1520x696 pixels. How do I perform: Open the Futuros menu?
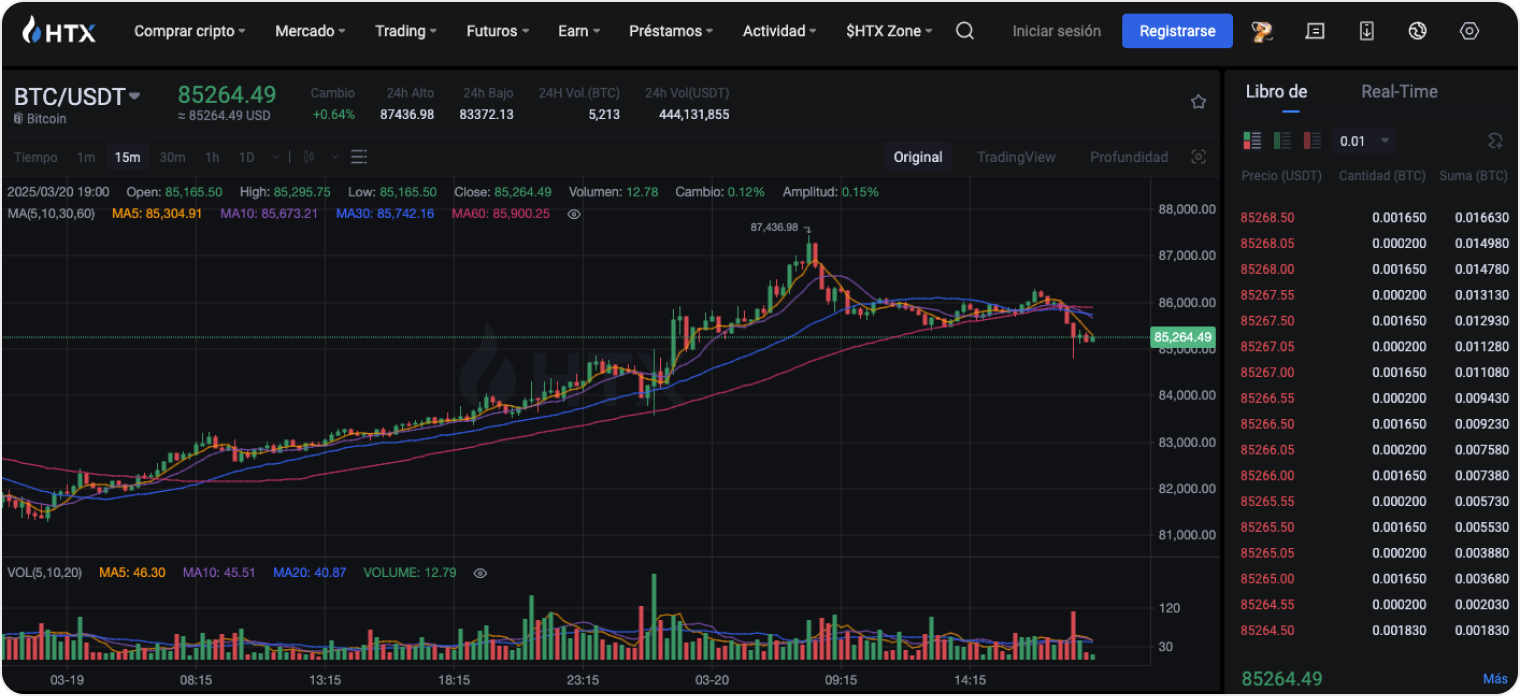[497, 31]
